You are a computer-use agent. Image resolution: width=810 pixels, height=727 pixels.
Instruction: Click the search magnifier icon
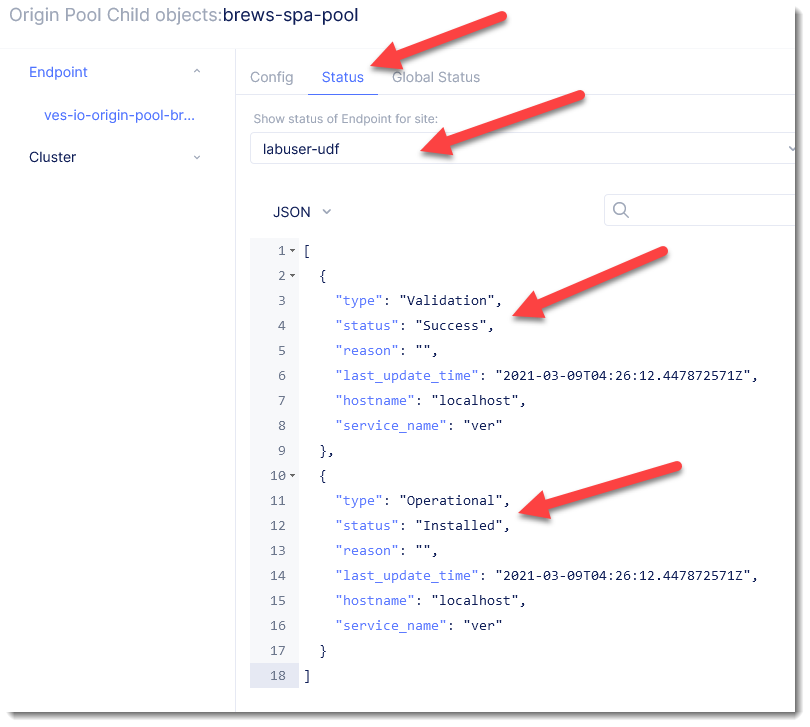point(620,210)
